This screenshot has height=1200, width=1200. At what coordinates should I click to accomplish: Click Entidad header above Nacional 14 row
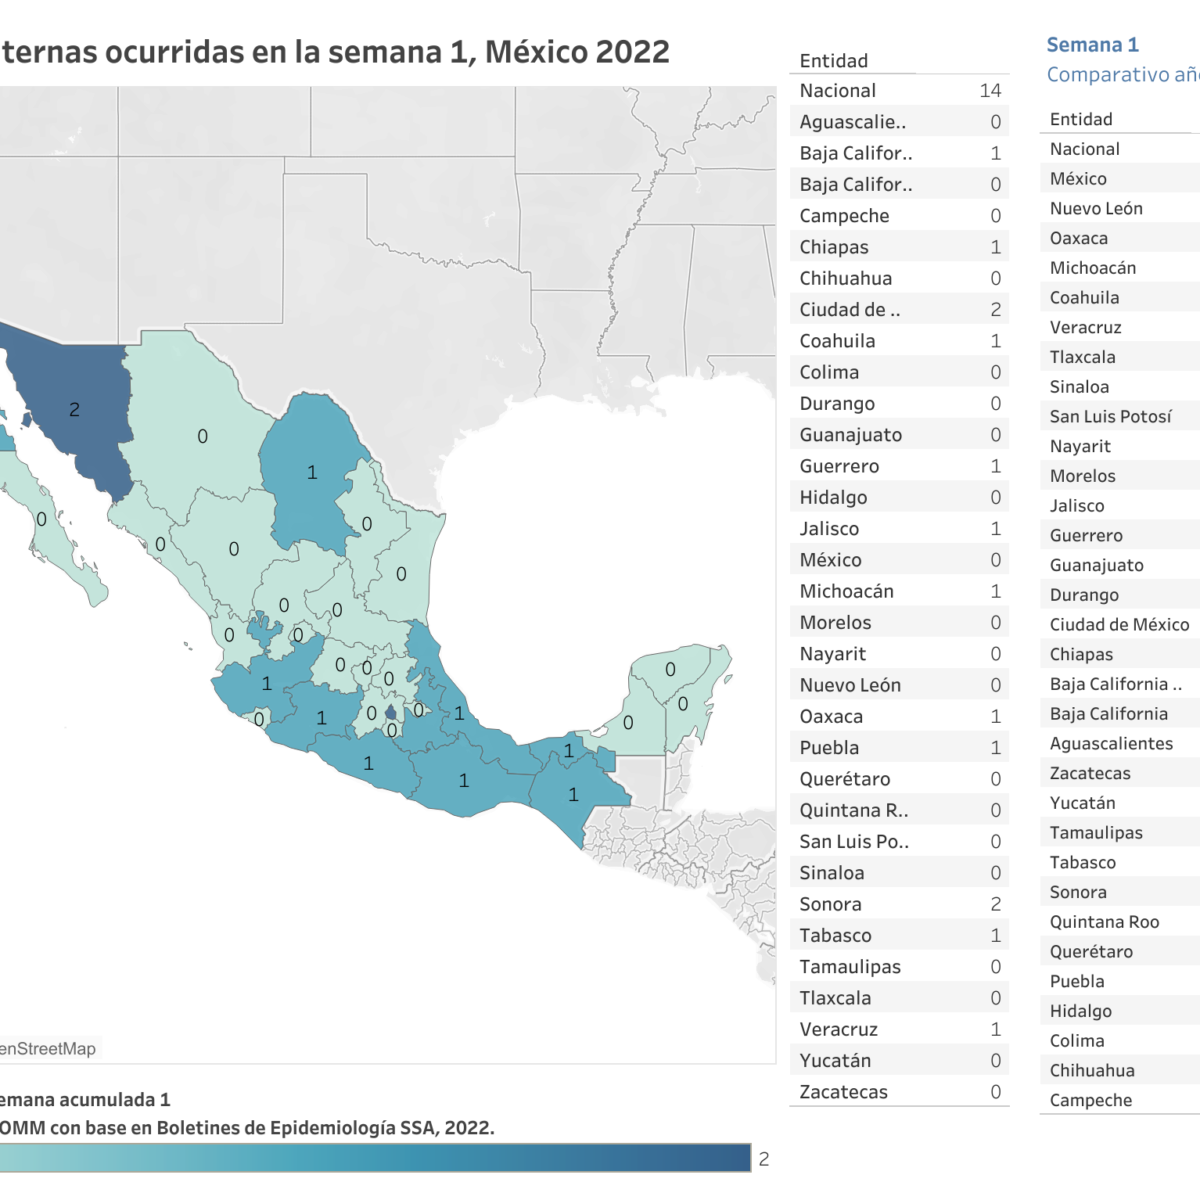[x=834, y=61]
